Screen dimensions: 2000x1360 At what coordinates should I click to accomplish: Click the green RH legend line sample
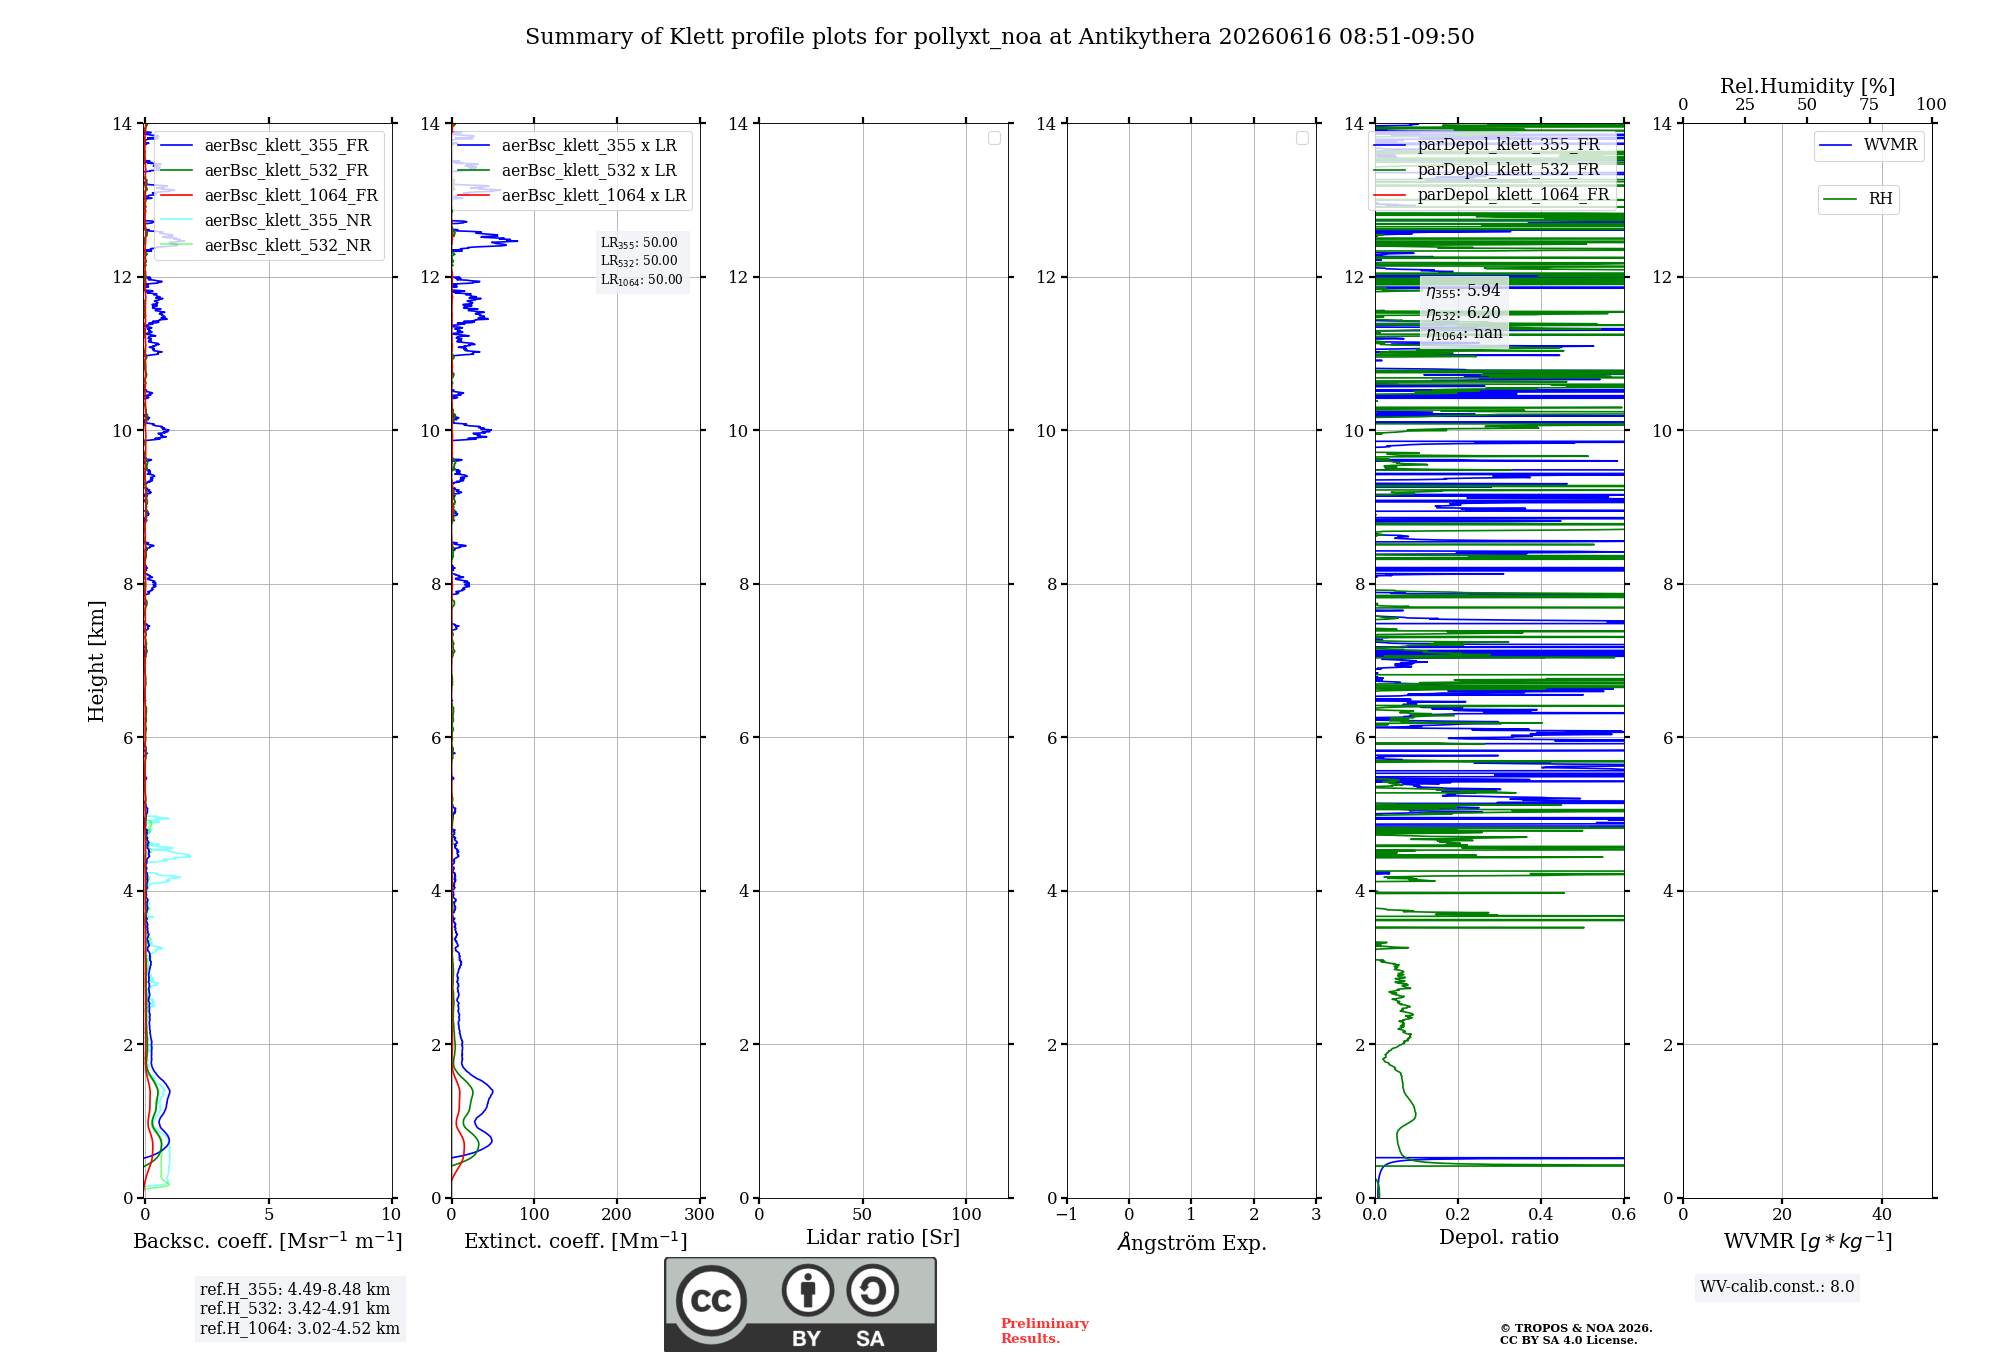click(x=1840, y=199)
